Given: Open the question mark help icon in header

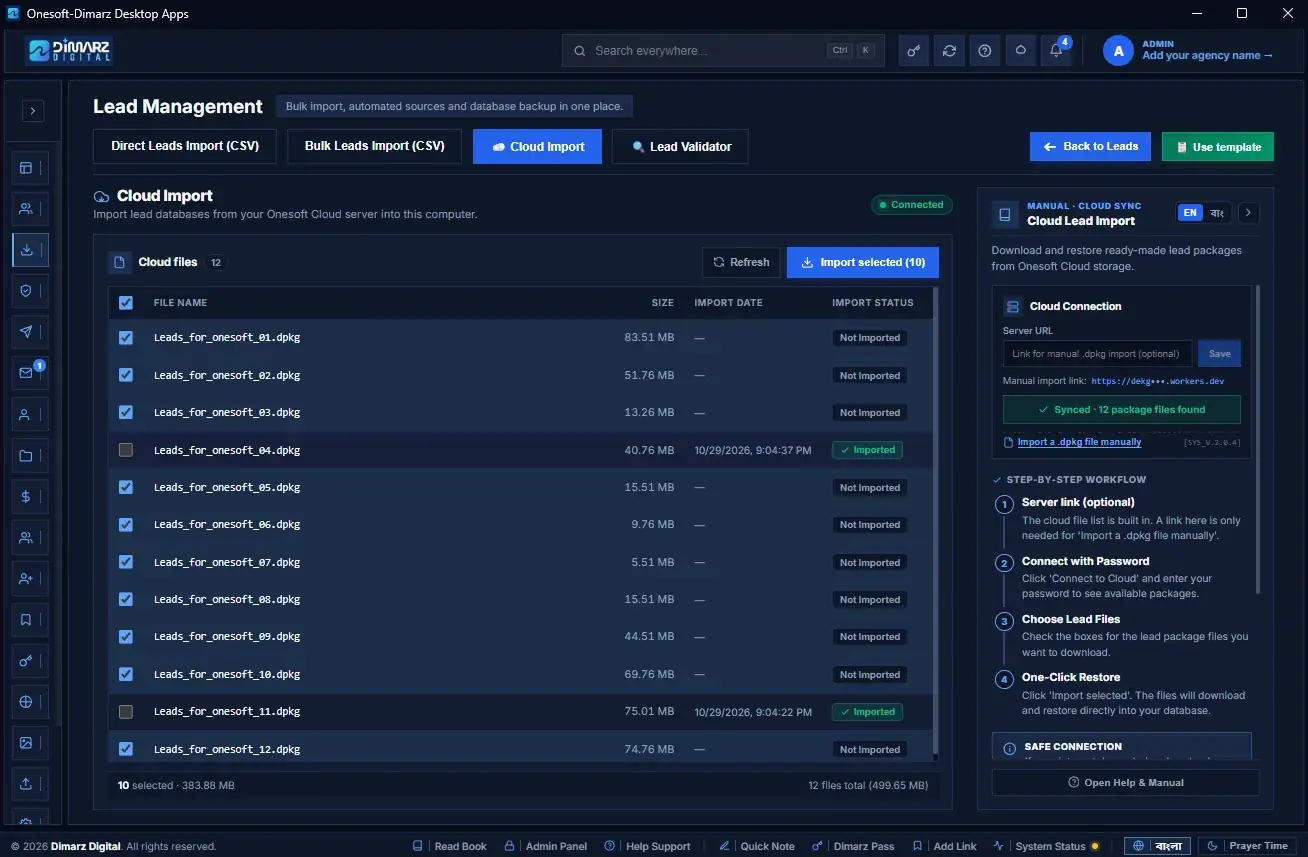Looking at the screenshot, I should (985, 51).
